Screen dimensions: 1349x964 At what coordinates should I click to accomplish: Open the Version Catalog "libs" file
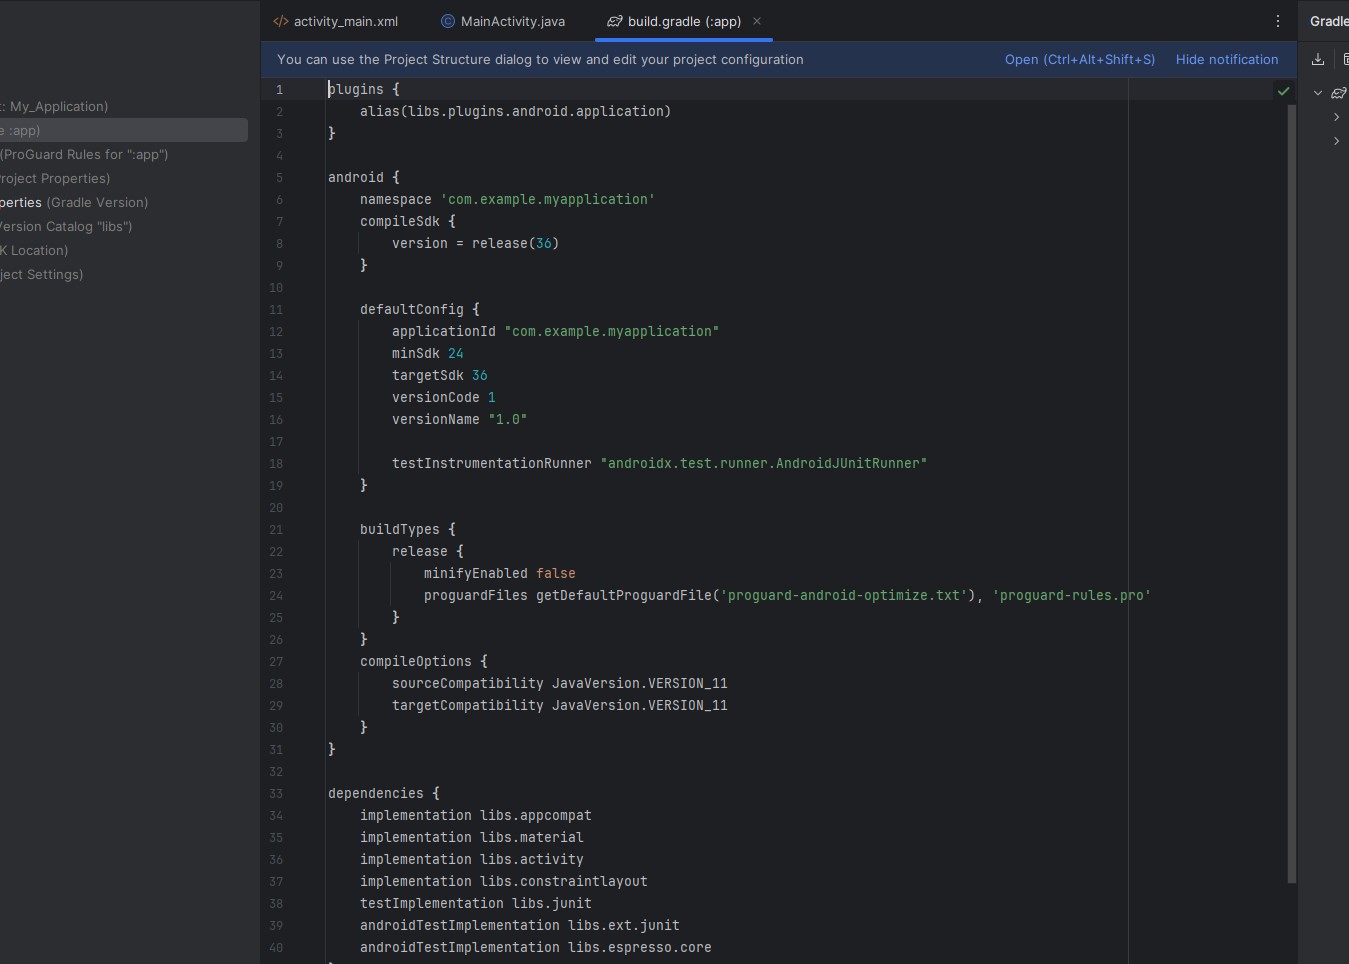pyautogui.click(x=66, y=226)
